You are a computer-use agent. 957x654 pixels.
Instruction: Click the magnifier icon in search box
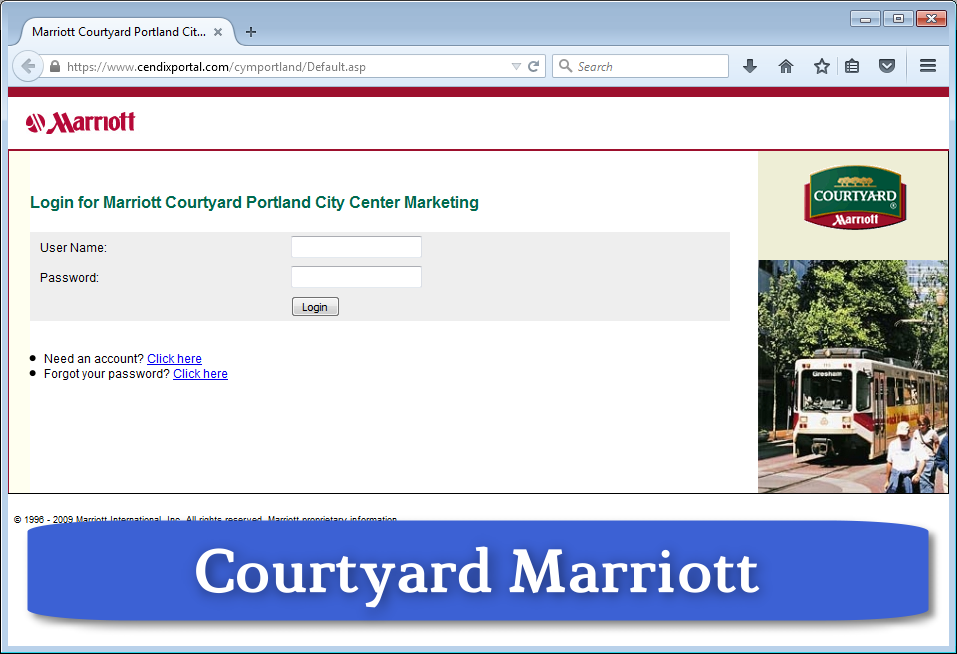(x=566, y=66)
